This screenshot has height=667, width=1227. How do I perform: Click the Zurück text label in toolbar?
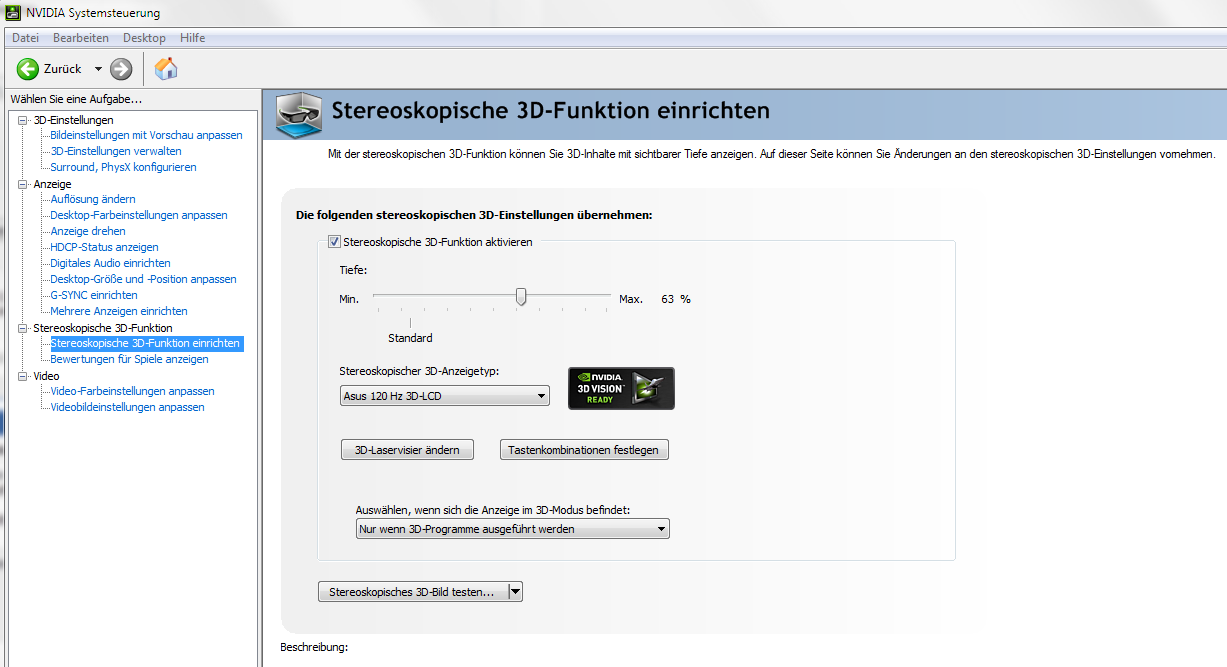pos(63,69)
